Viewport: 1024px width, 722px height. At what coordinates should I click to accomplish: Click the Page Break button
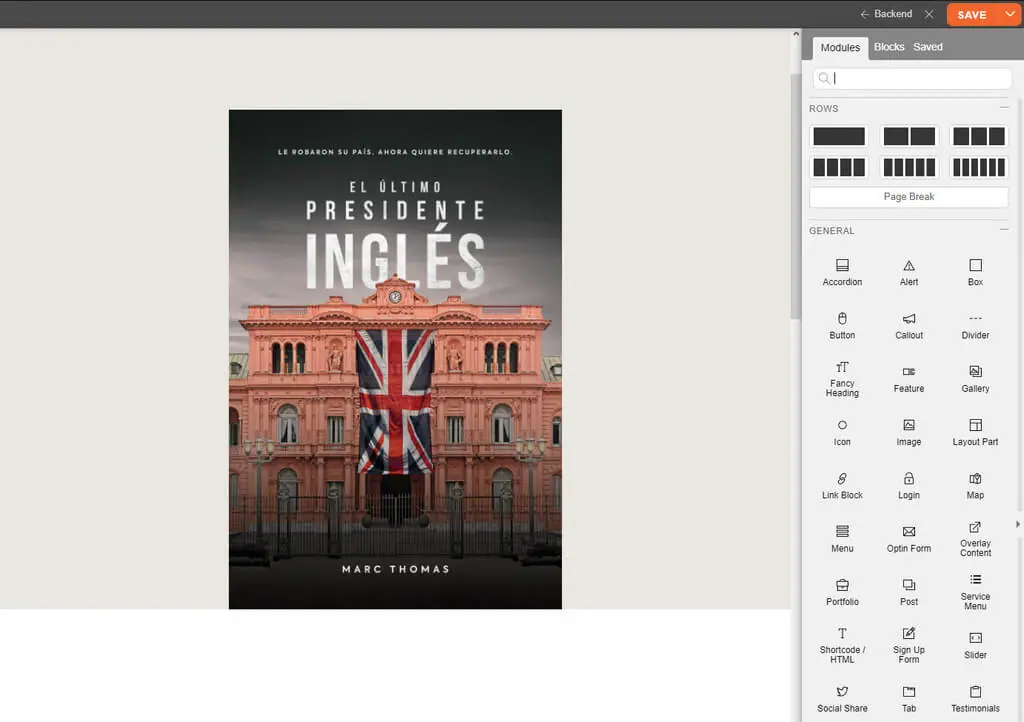click(x=908, y=196)
